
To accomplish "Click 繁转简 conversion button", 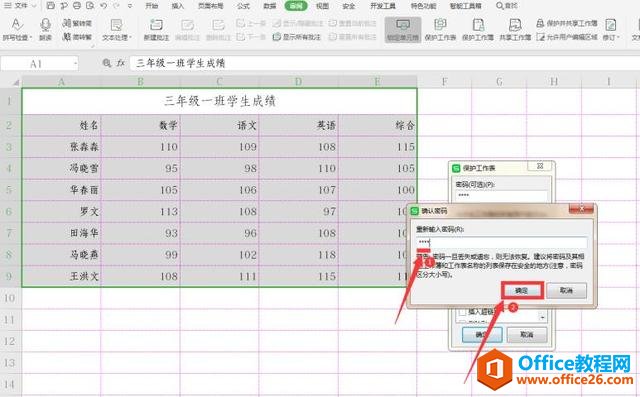I will (77, 23).
